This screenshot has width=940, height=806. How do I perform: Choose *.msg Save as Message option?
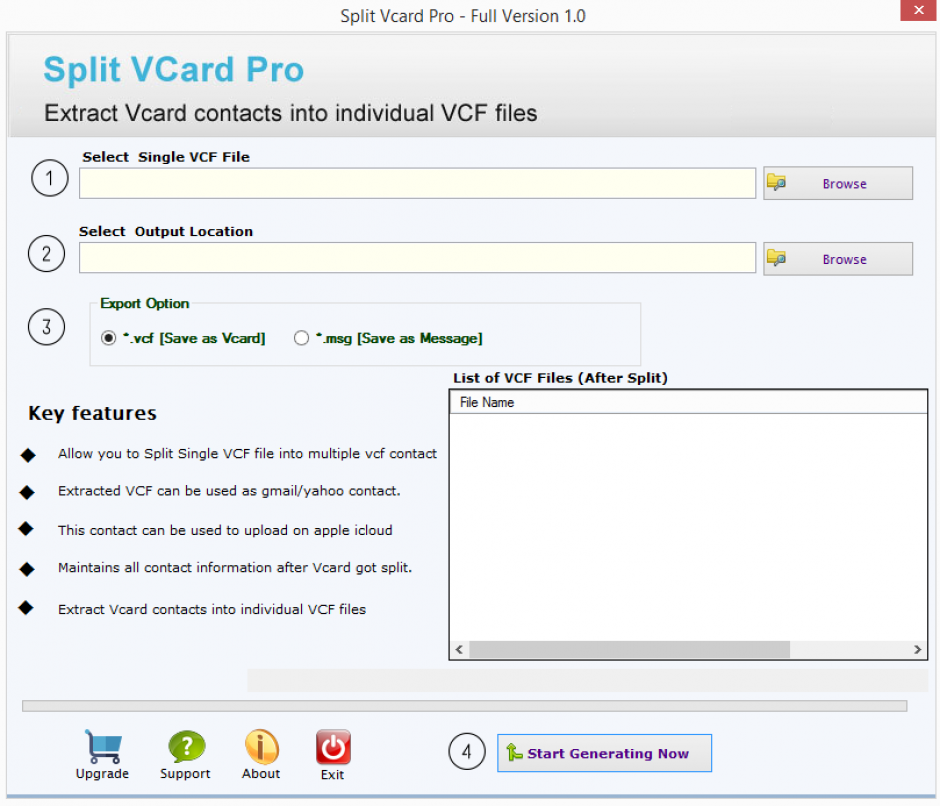(x=302, y=339)
